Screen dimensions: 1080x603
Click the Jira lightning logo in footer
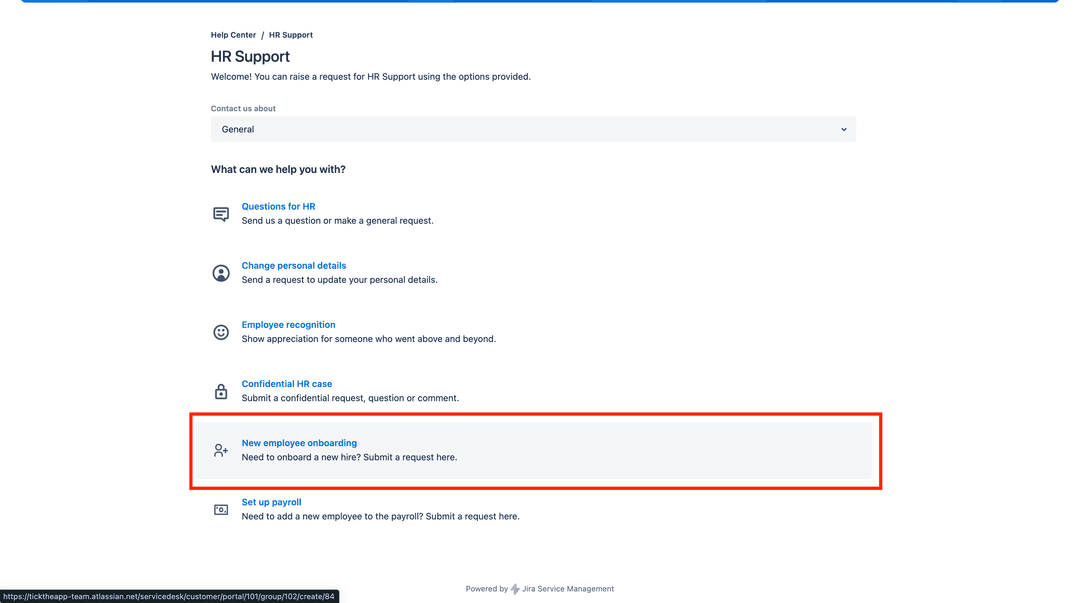click(x=515, y=589)
